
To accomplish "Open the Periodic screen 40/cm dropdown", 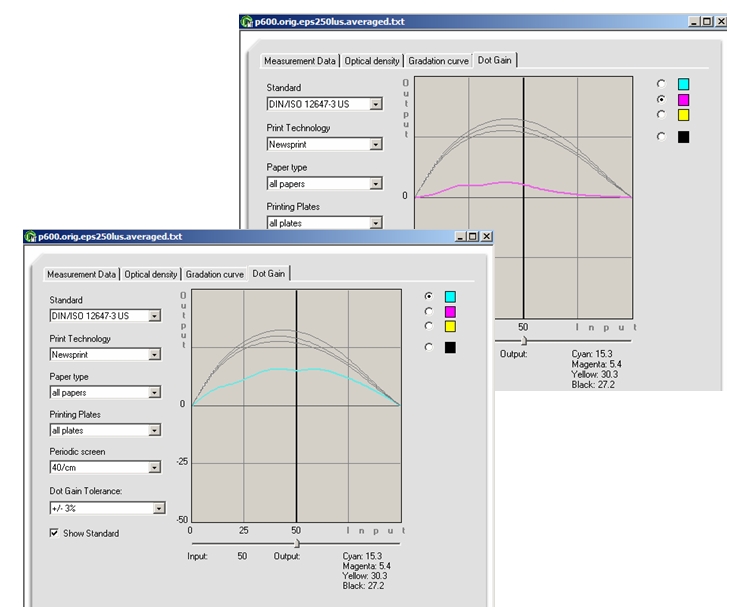I will (105, 468).
